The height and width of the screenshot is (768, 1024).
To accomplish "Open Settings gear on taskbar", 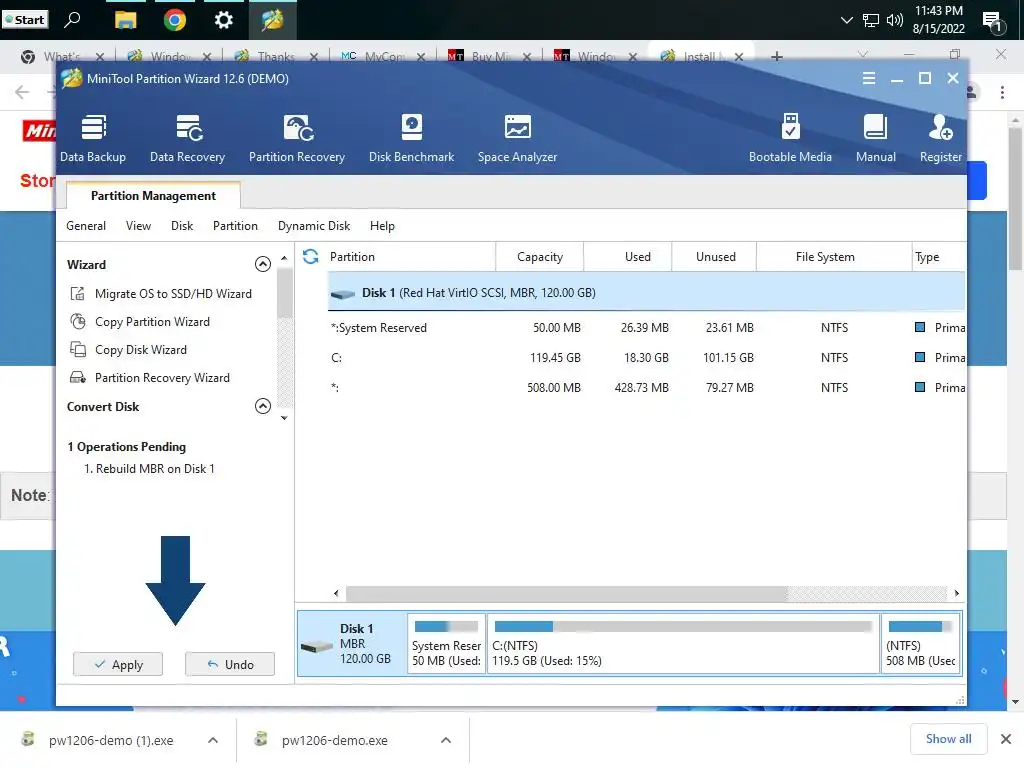I will [223, 20].
